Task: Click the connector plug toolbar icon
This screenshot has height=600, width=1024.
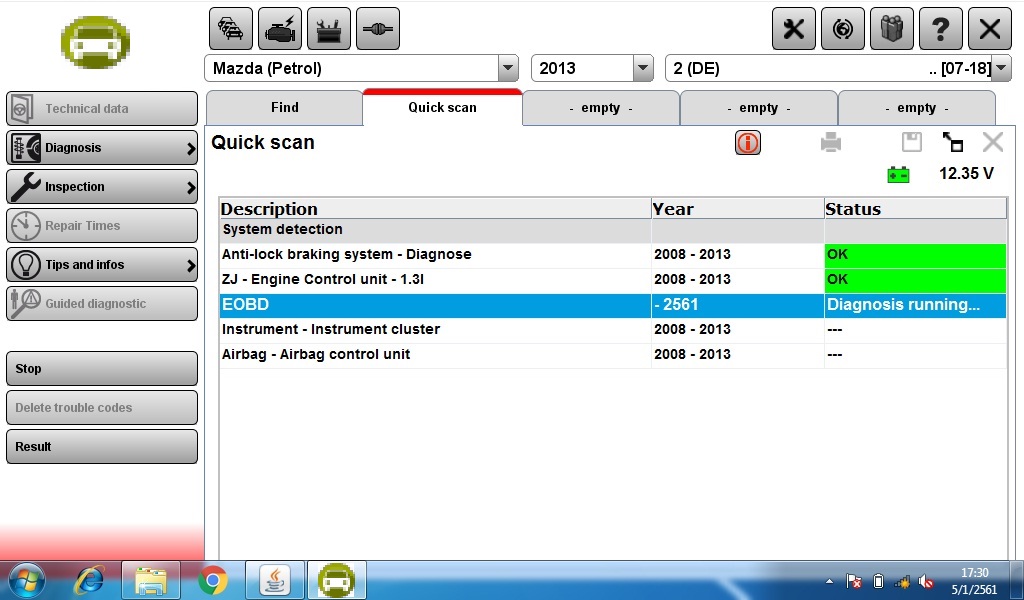Action: tap(378, 29)
